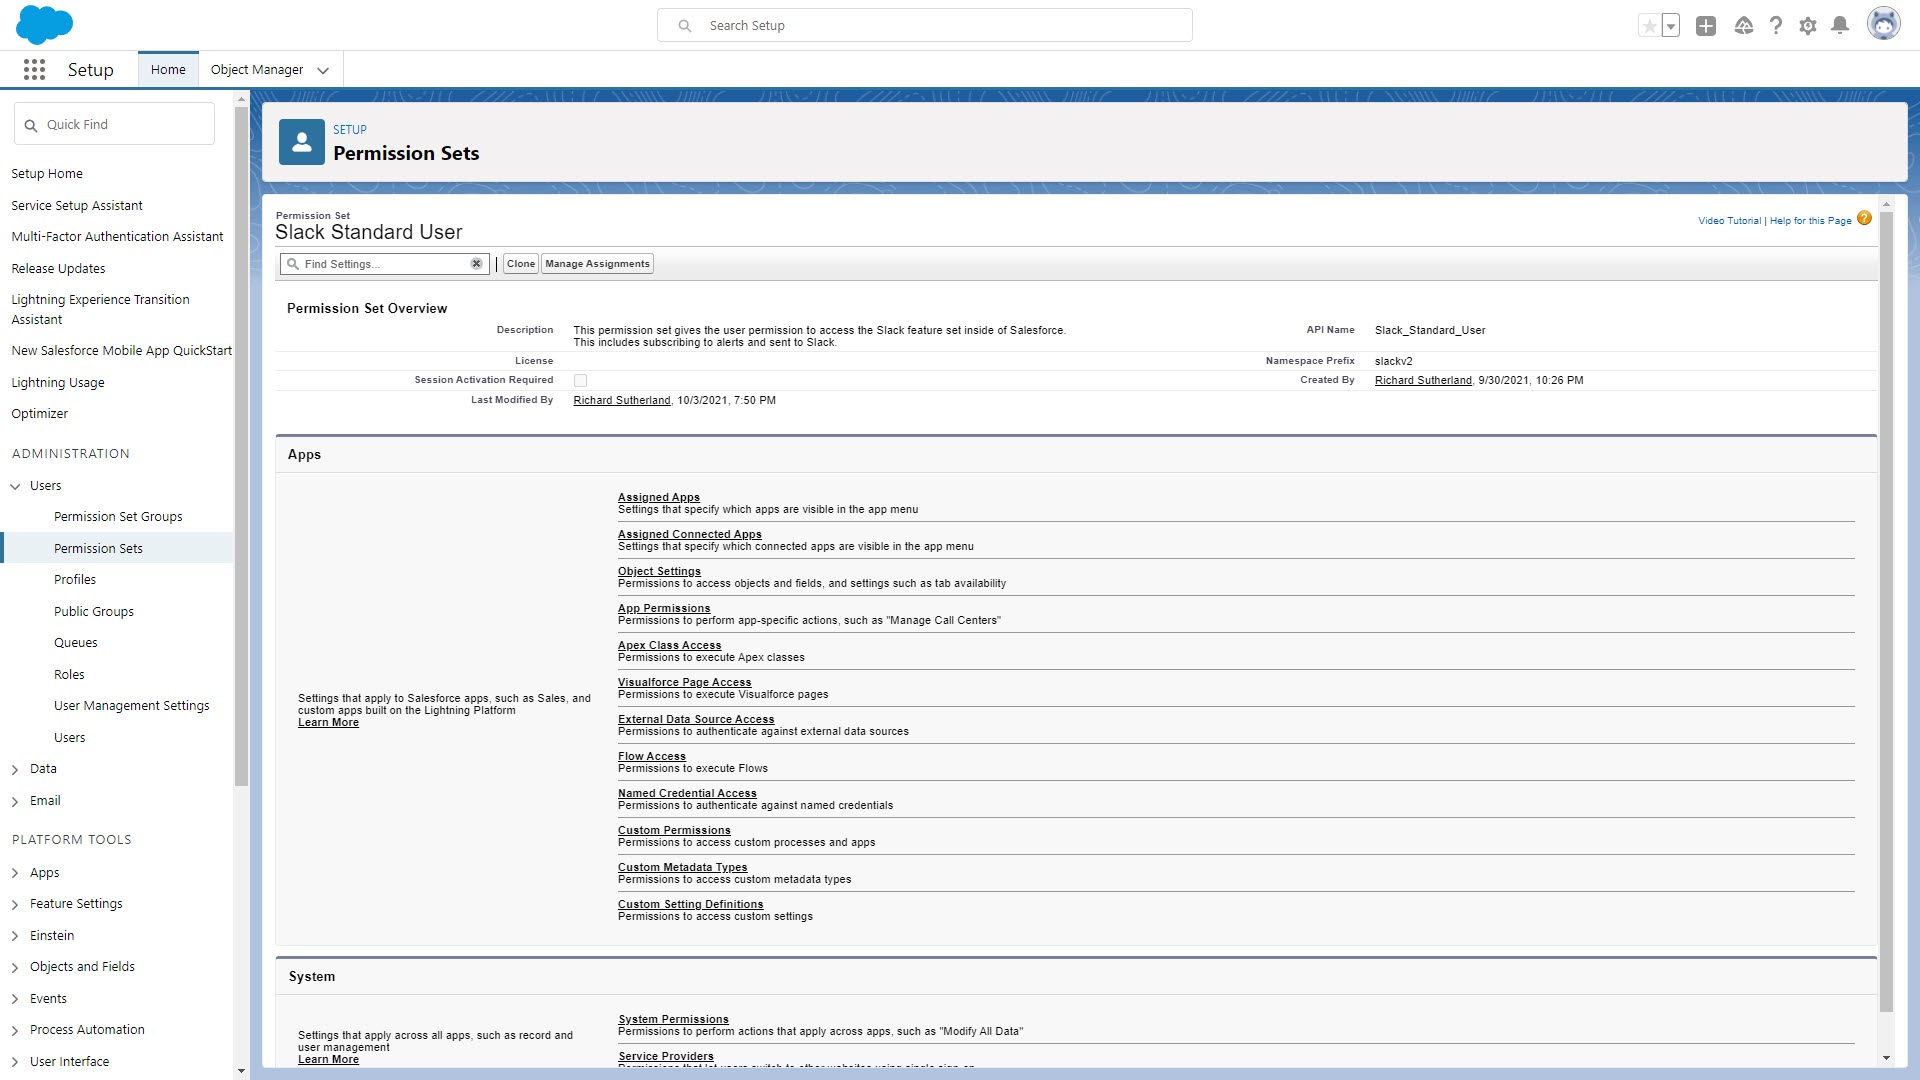Open the Object Settings link
Image resolution: width=1920 pixels, height=1080 pixels.
pos(659,571)
